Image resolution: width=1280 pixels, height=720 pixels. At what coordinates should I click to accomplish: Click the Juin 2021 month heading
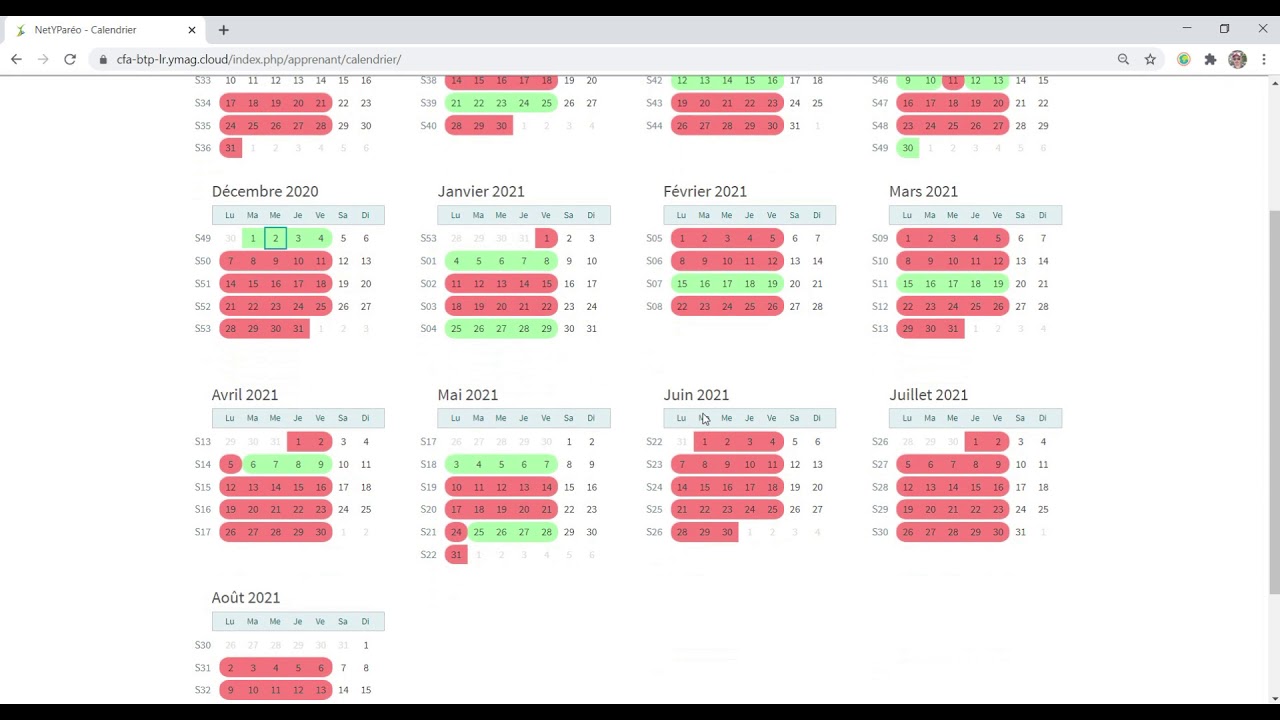[696, 395]
